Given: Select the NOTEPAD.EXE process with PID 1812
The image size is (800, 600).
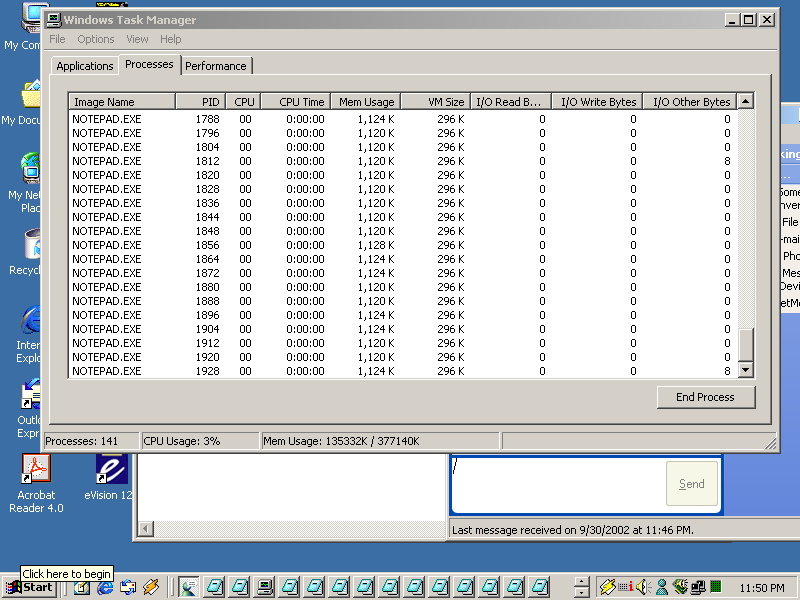Looking at the screenshot, I should (x=107, y=161).
